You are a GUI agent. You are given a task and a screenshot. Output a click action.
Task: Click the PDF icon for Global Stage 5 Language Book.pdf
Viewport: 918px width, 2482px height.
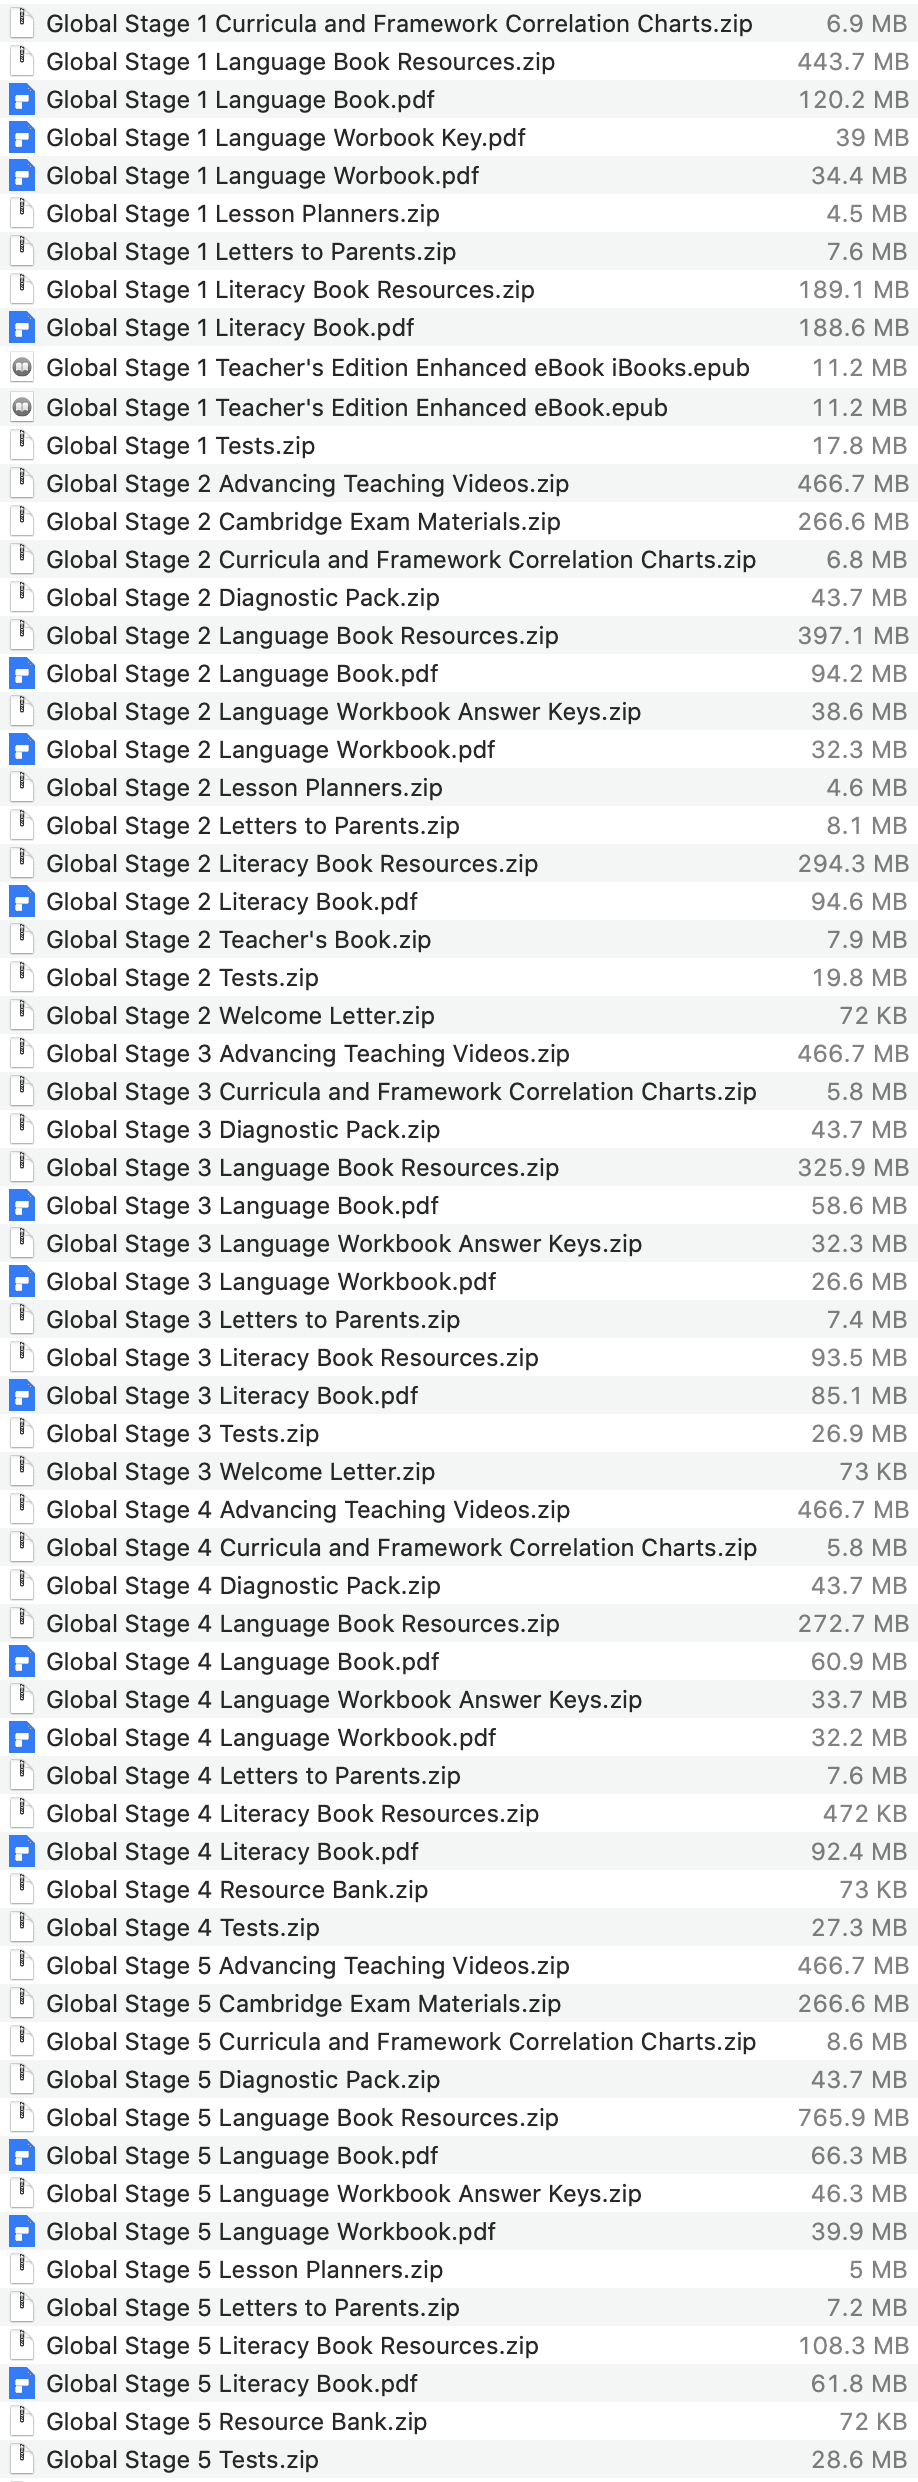(21, 2156)
